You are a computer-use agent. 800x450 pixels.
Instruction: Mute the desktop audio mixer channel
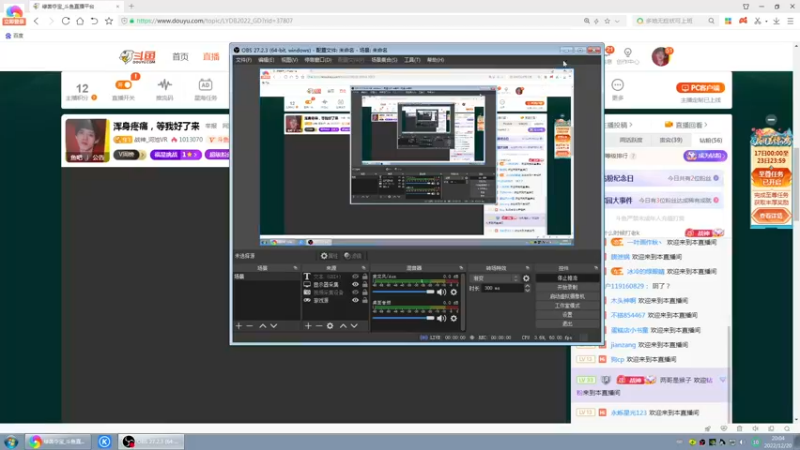(x=441, y=318)
